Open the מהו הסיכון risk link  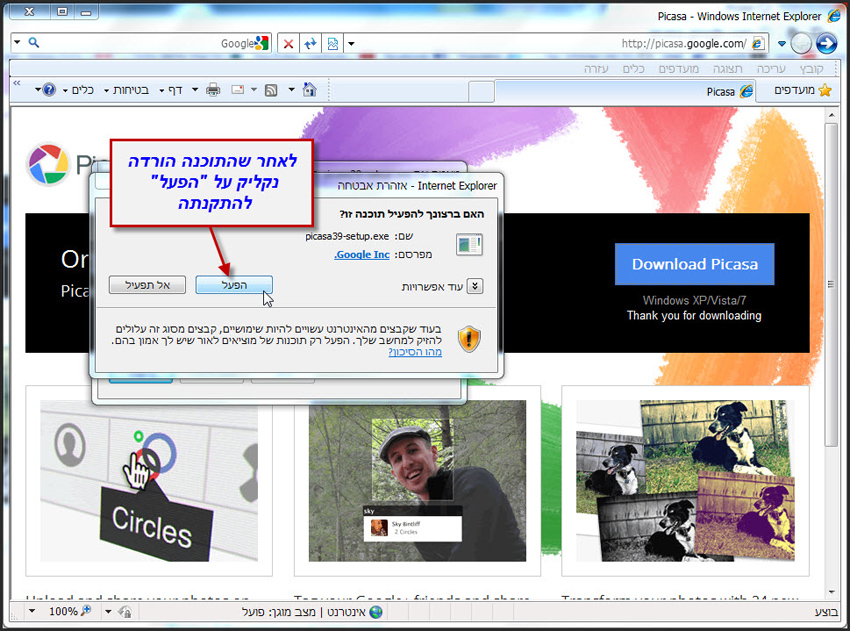click(x=415, y=352)
